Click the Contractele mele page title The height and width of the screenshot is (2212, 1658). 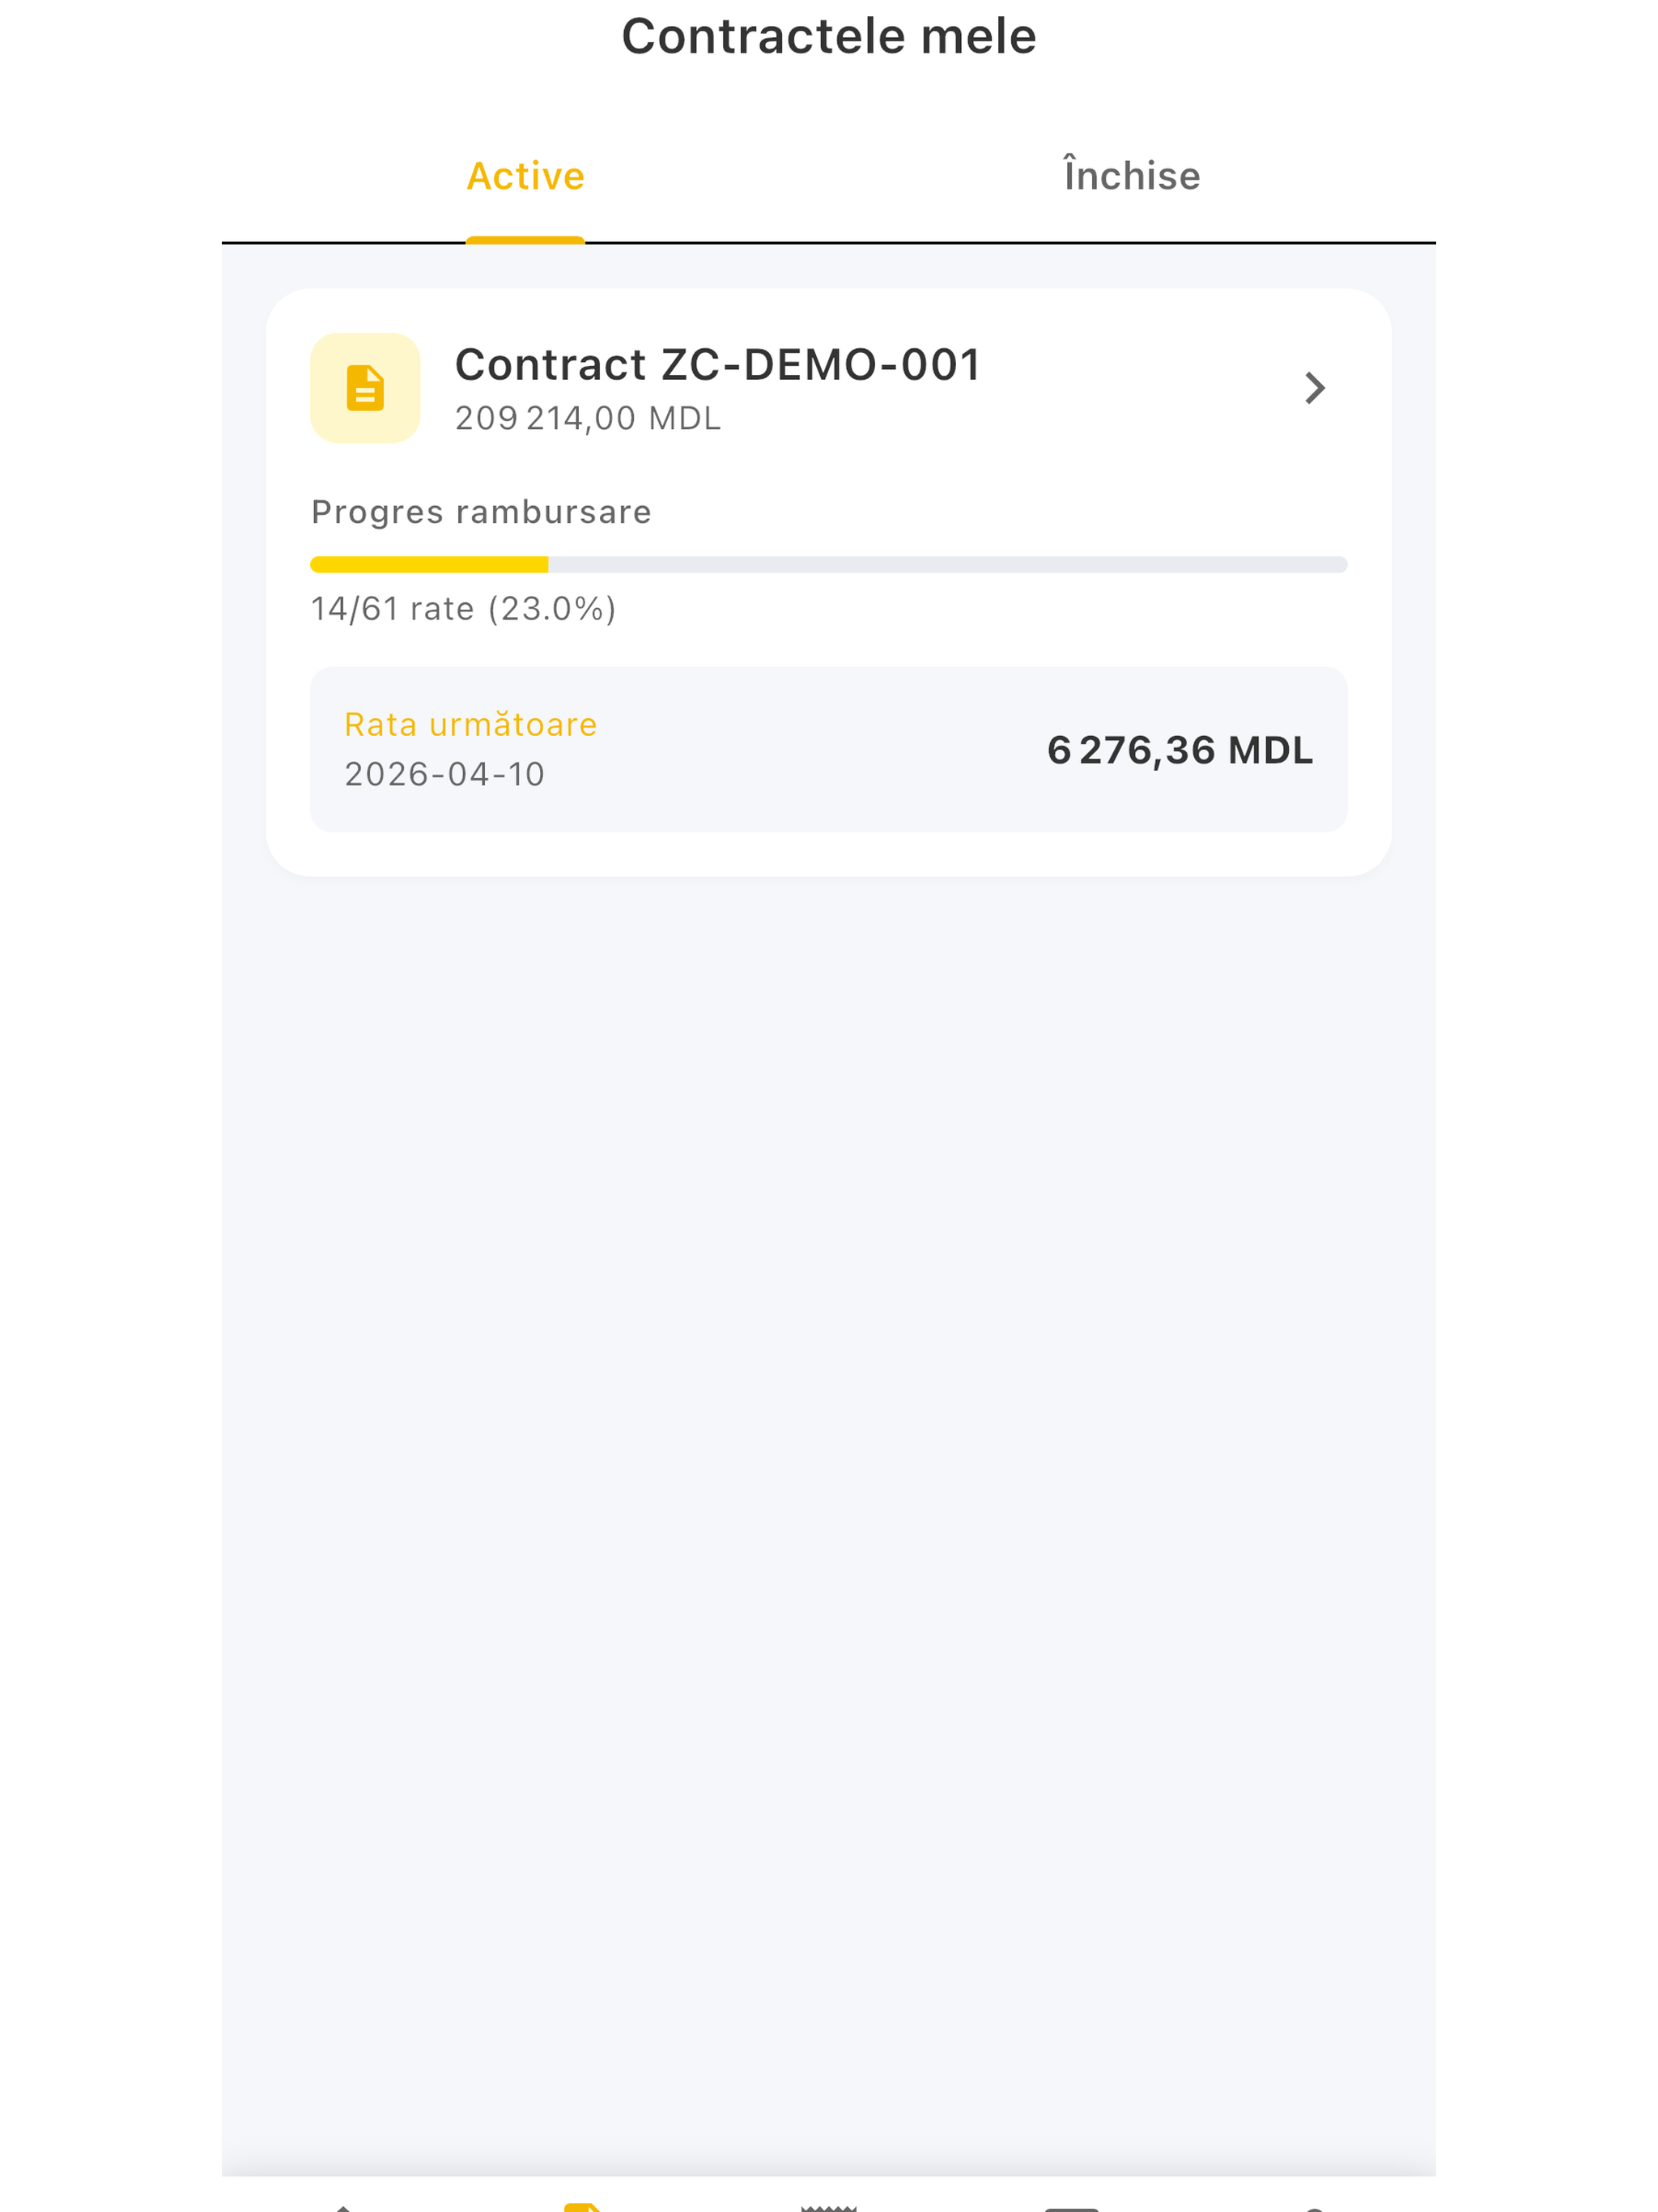(x=829, y=36)
